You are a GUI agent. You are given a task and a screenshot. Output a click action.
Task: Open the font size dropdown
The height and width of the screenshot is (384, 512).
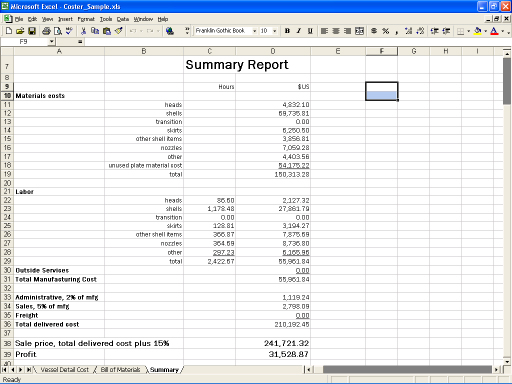click(275, 31)
